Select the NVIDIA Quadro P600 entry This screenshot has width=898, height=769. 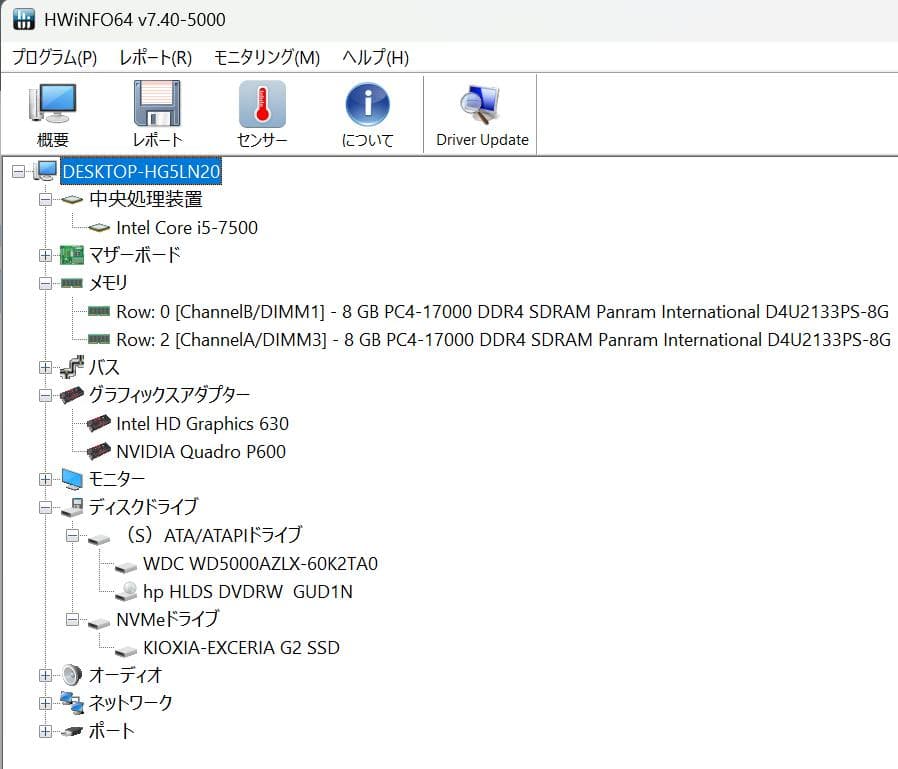point(197,451)
